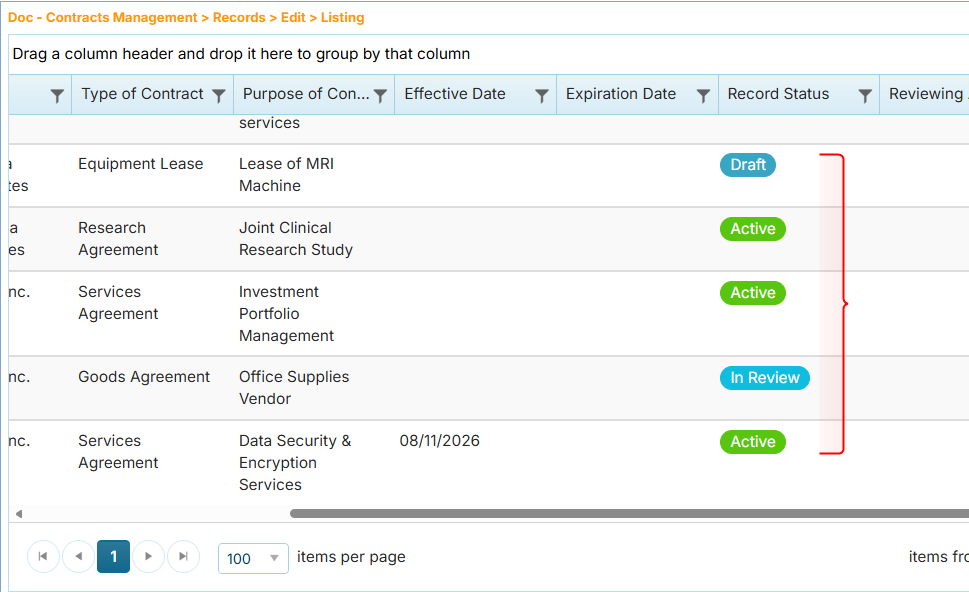Open the Record Status column filter
The image size is (969, 592).
click(865, 95)
